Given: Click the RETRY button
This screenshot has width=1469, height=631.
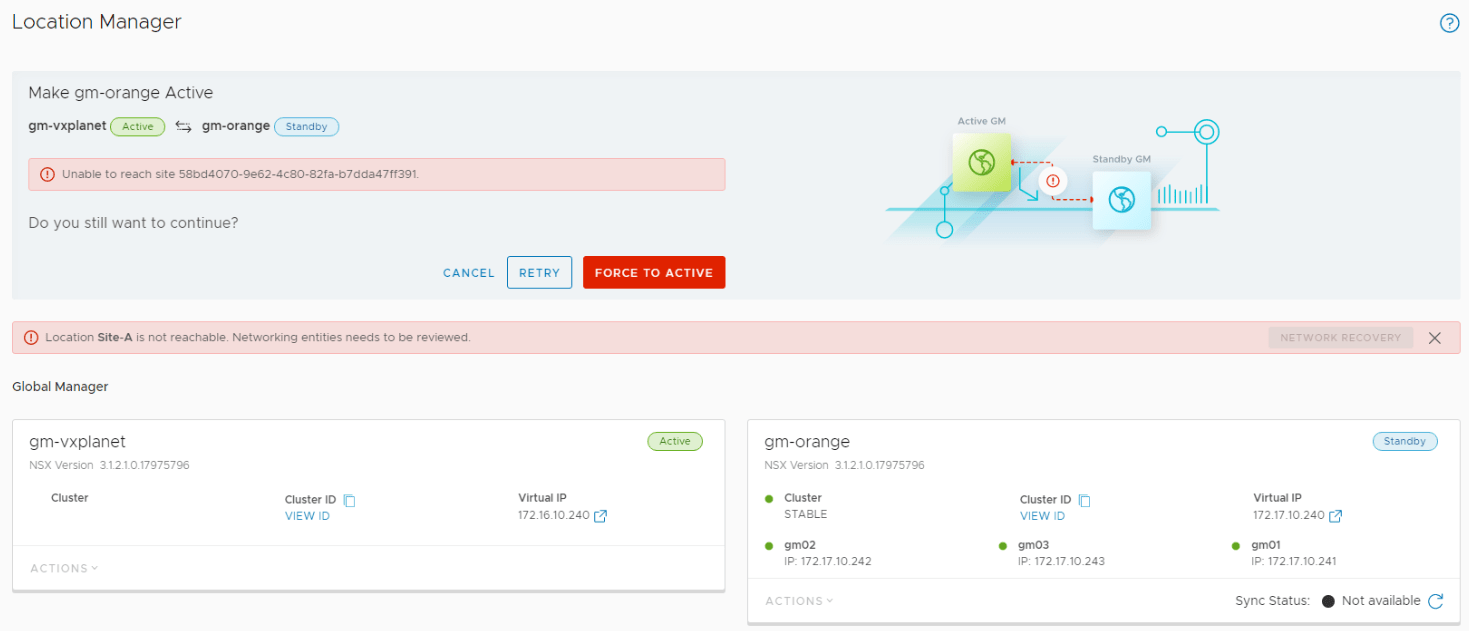Looking at the screenshot, I should (540, 273).
